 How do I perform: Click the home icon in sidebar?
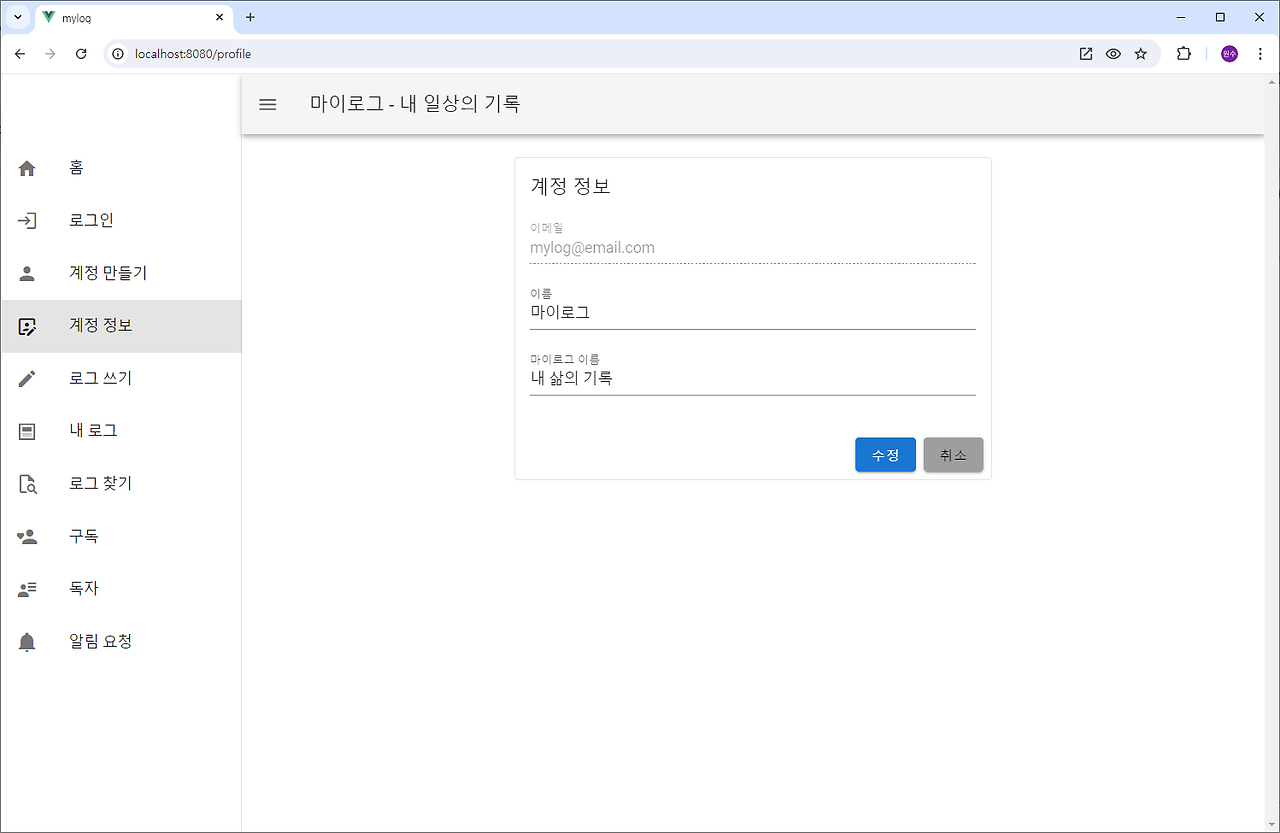click(x=27, y=169)
